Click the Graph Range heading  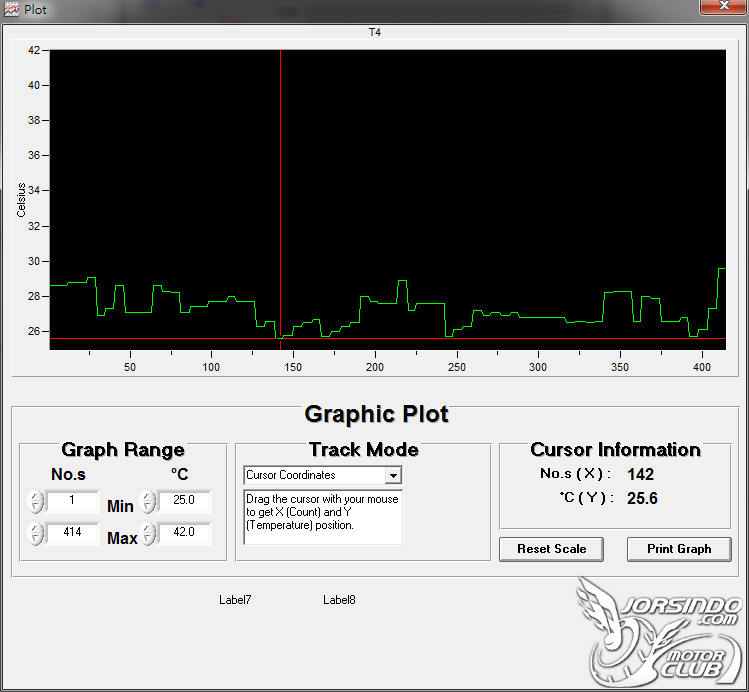[123, 450]
